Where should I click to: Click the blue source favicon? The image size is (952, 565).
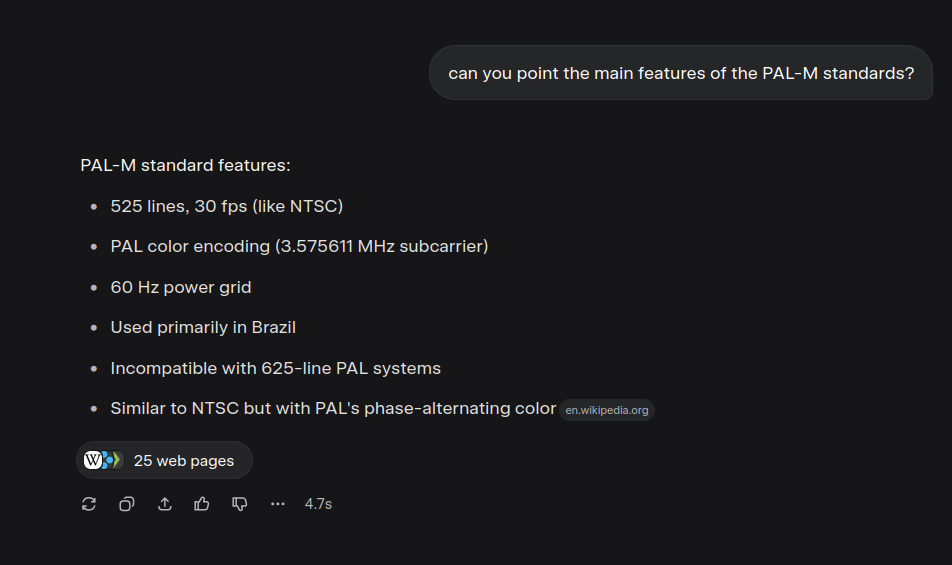point(107,460)
